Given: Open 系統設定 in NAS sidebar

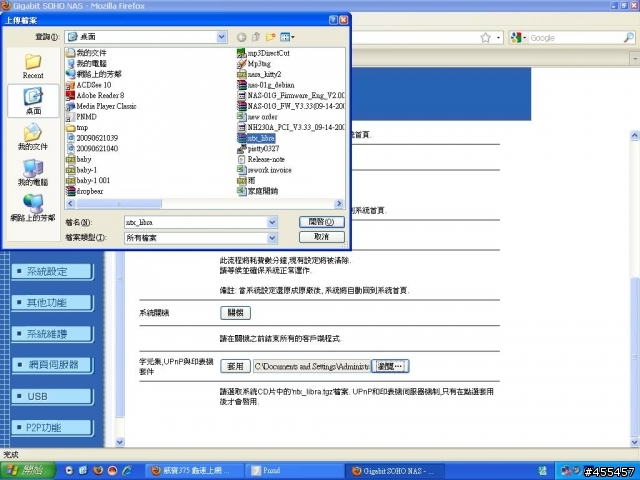Looking at the screenshot, I should 51,272.
